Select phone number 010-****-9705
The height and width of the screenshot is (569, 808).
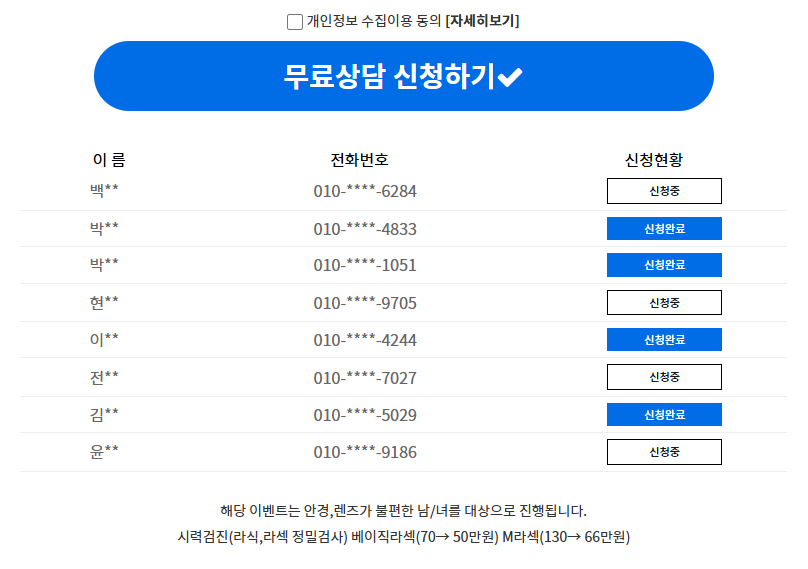(x=365, y=303)
